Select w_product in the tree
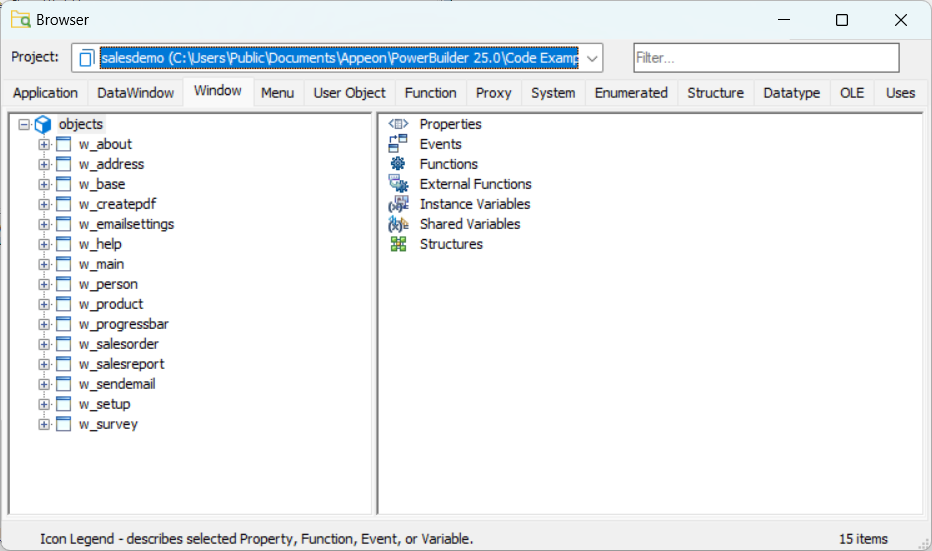The width and height of the screenshot is (932, 551). 110,304
